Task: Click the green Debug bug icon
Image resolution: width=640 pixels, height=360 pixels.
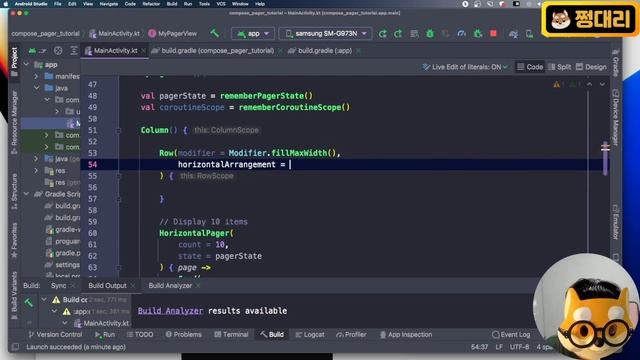Action: [430, 33]
